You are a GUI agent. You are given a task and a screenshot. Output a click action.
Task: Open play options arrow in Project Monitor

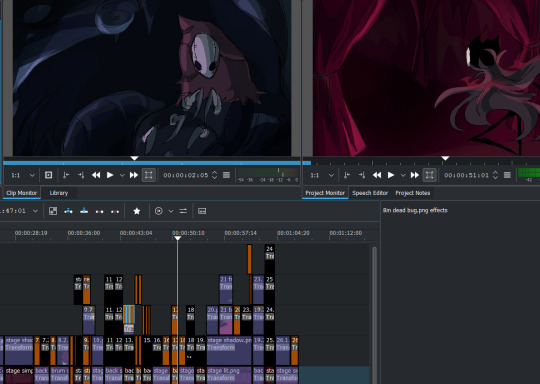(x=403, y=175)
